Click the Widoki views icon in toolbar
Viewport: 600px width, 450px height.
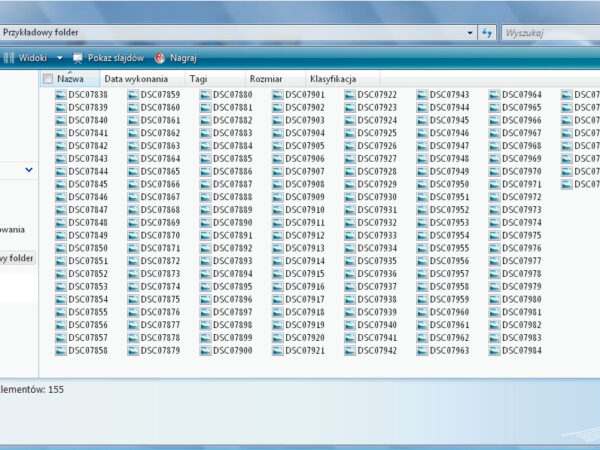[9, 58]
